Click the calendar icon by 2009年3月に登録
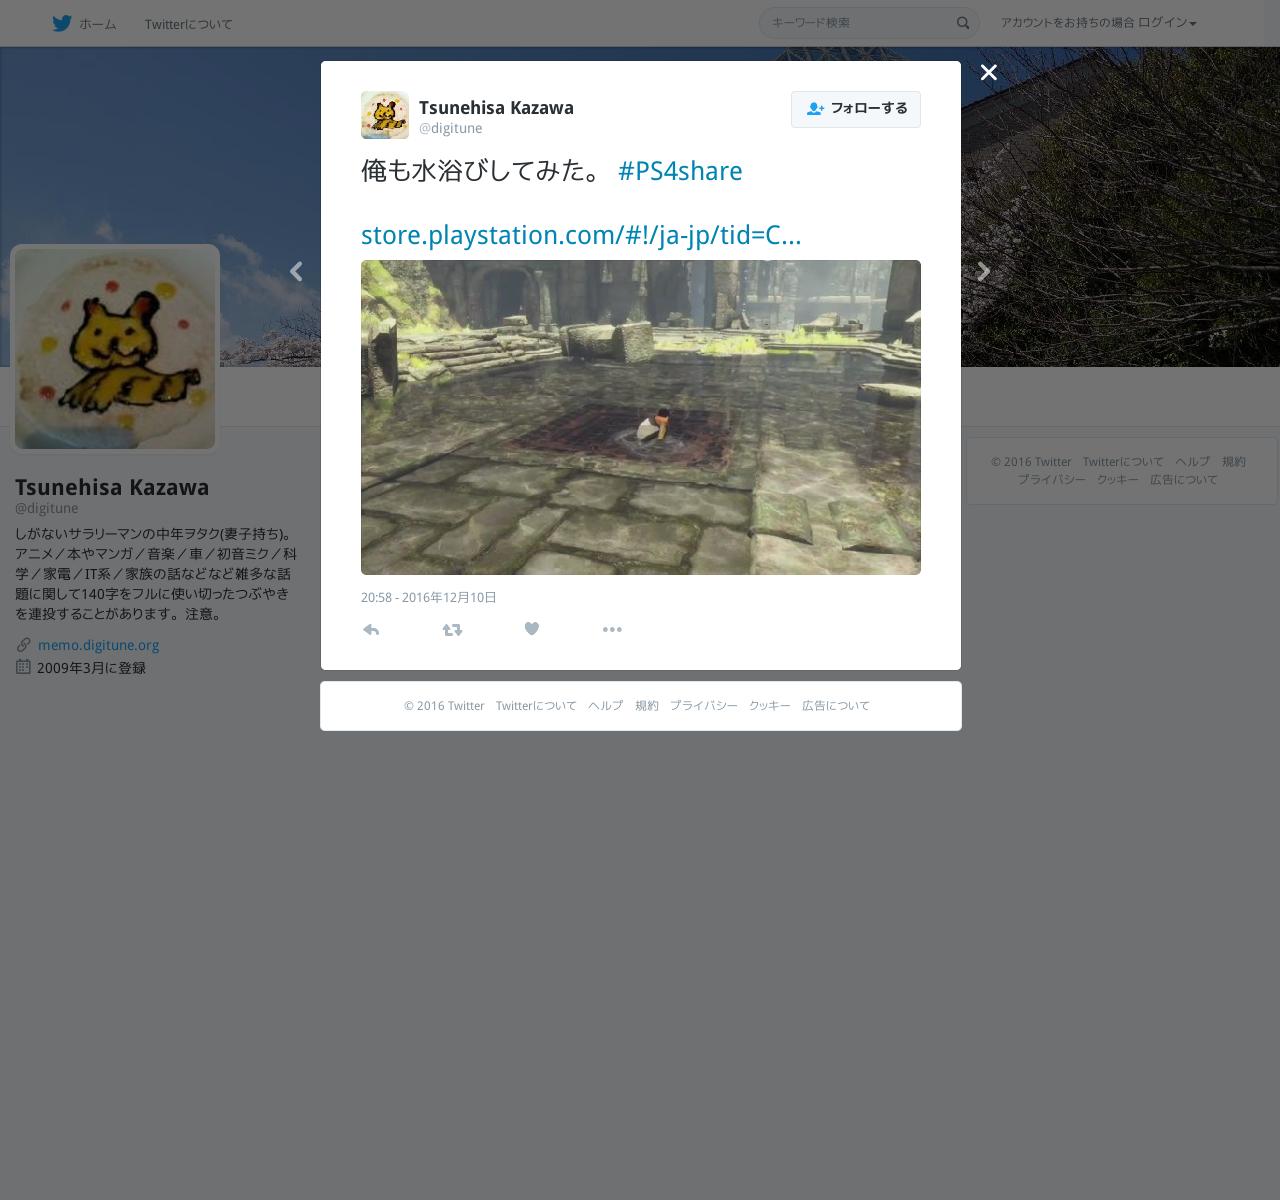1280x1200 pixels. (23, 667)
